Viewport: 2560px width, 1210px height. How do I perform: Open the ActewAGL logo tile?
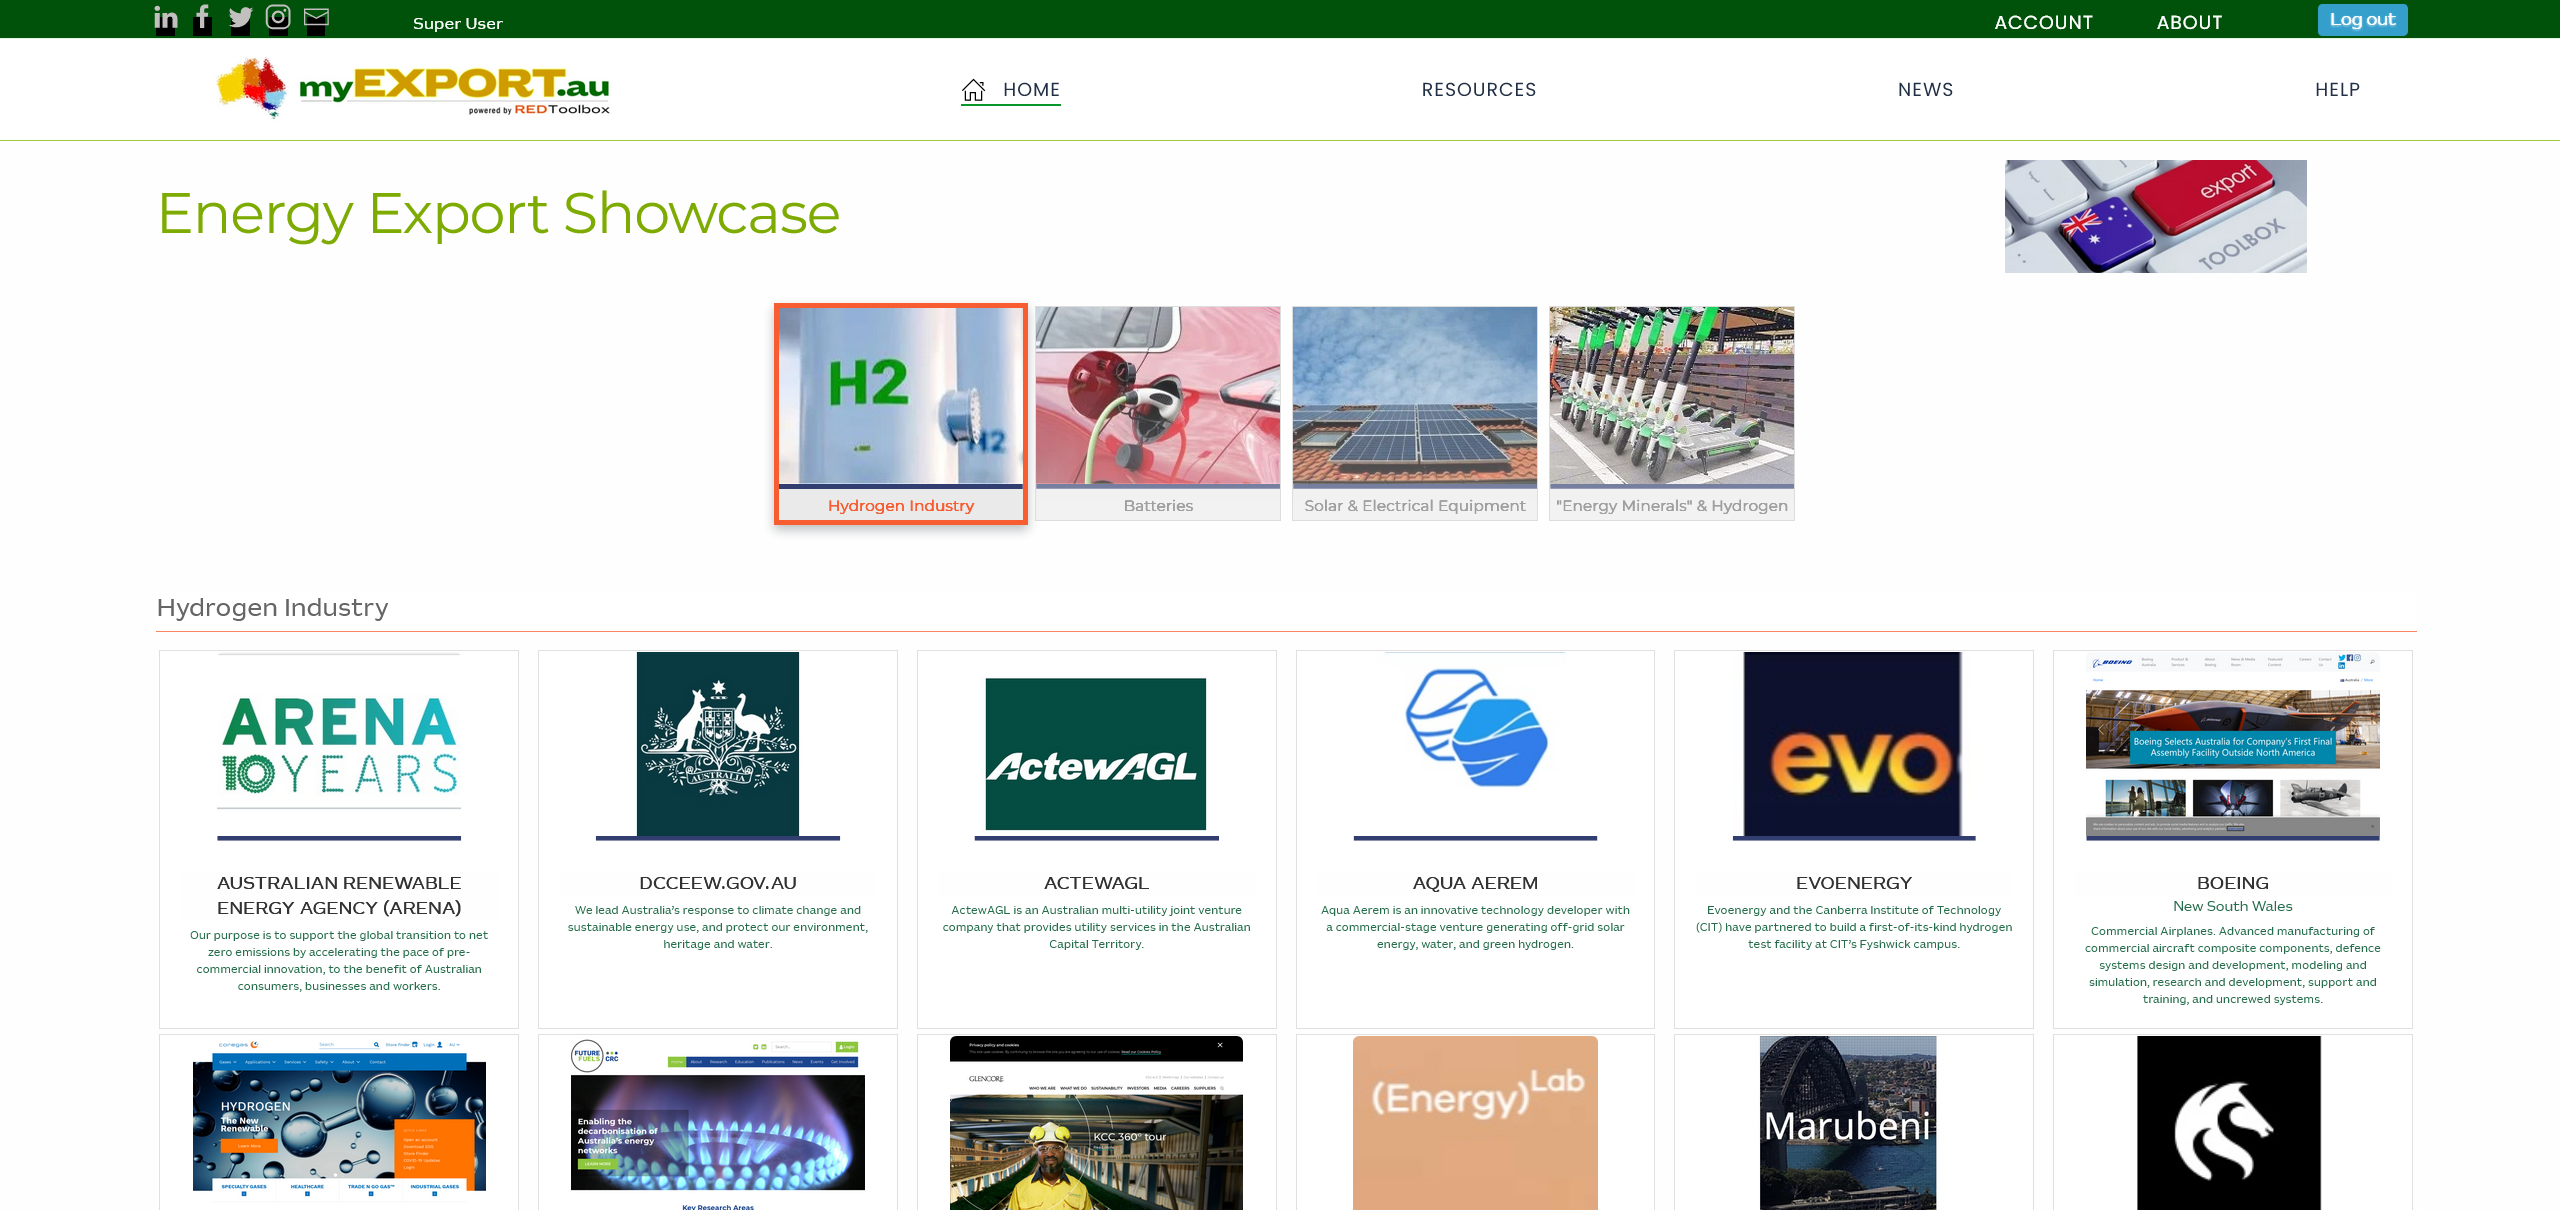coord(1096,753)
